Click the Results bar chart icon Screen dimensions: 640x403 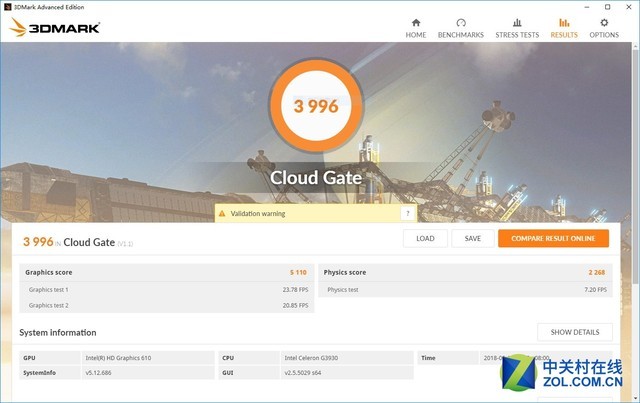[564, 22]
